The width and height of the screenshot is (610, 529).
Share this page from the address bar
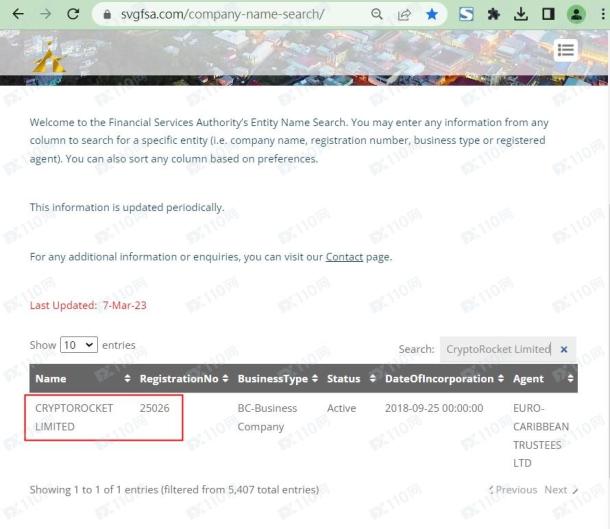pos(404,15)
